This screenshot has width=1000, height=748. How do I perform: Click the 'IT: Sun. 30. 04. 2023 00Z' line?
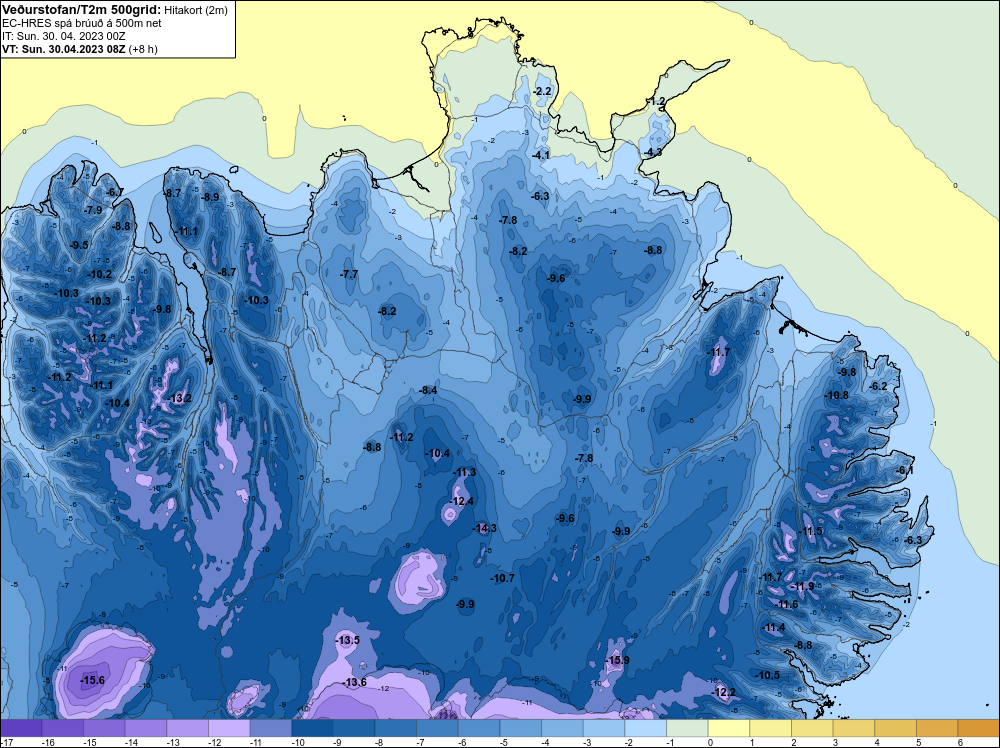click(64, 36)
